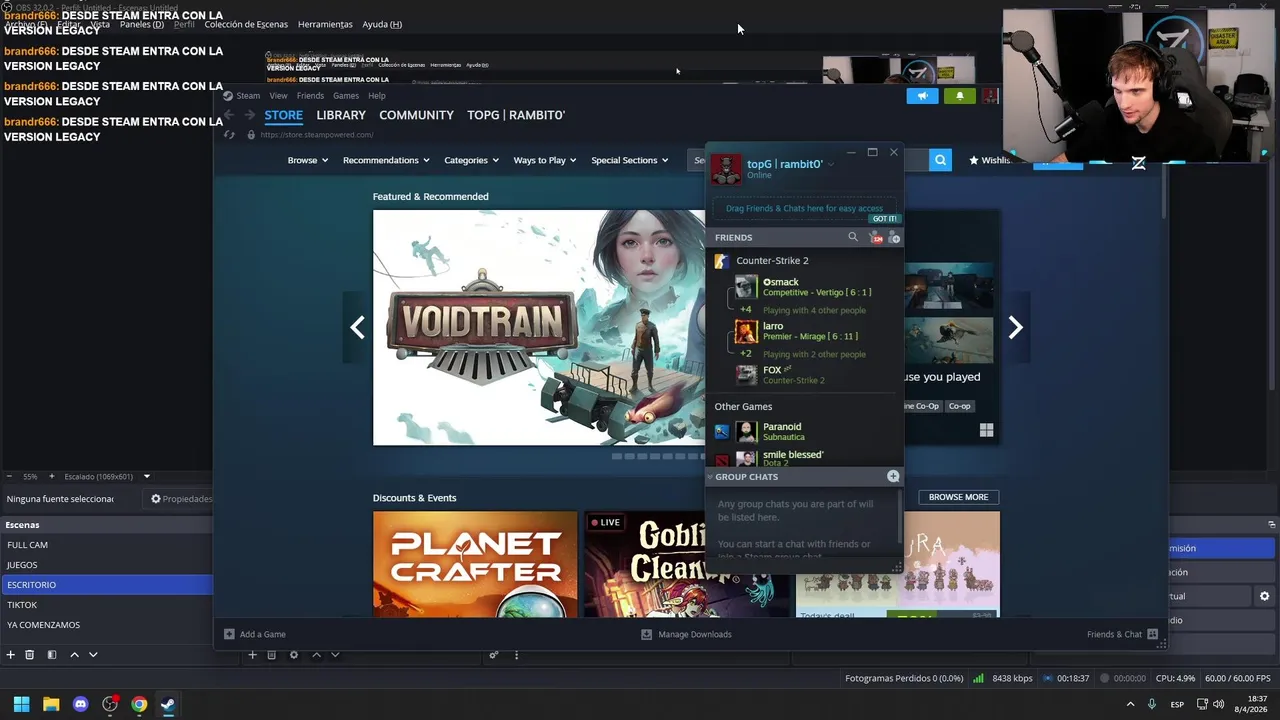Open audio mixer advanced settings gears icon

[493, 655]
